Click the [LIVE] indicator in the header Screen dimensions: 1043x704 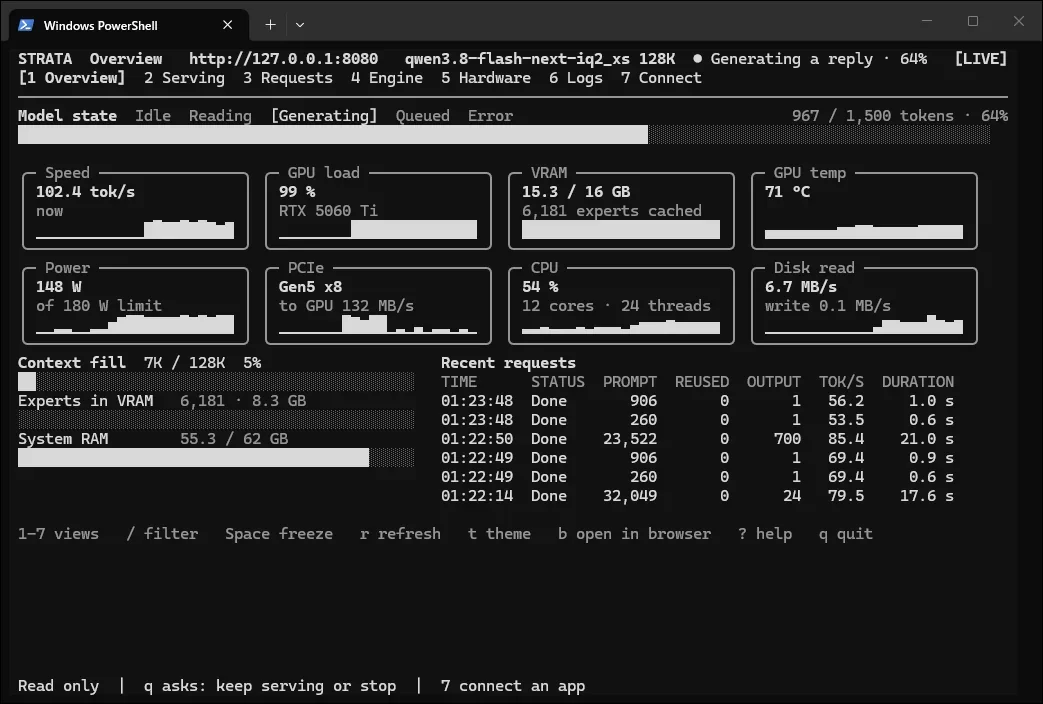pyautogui.click(x=980, y=59)
